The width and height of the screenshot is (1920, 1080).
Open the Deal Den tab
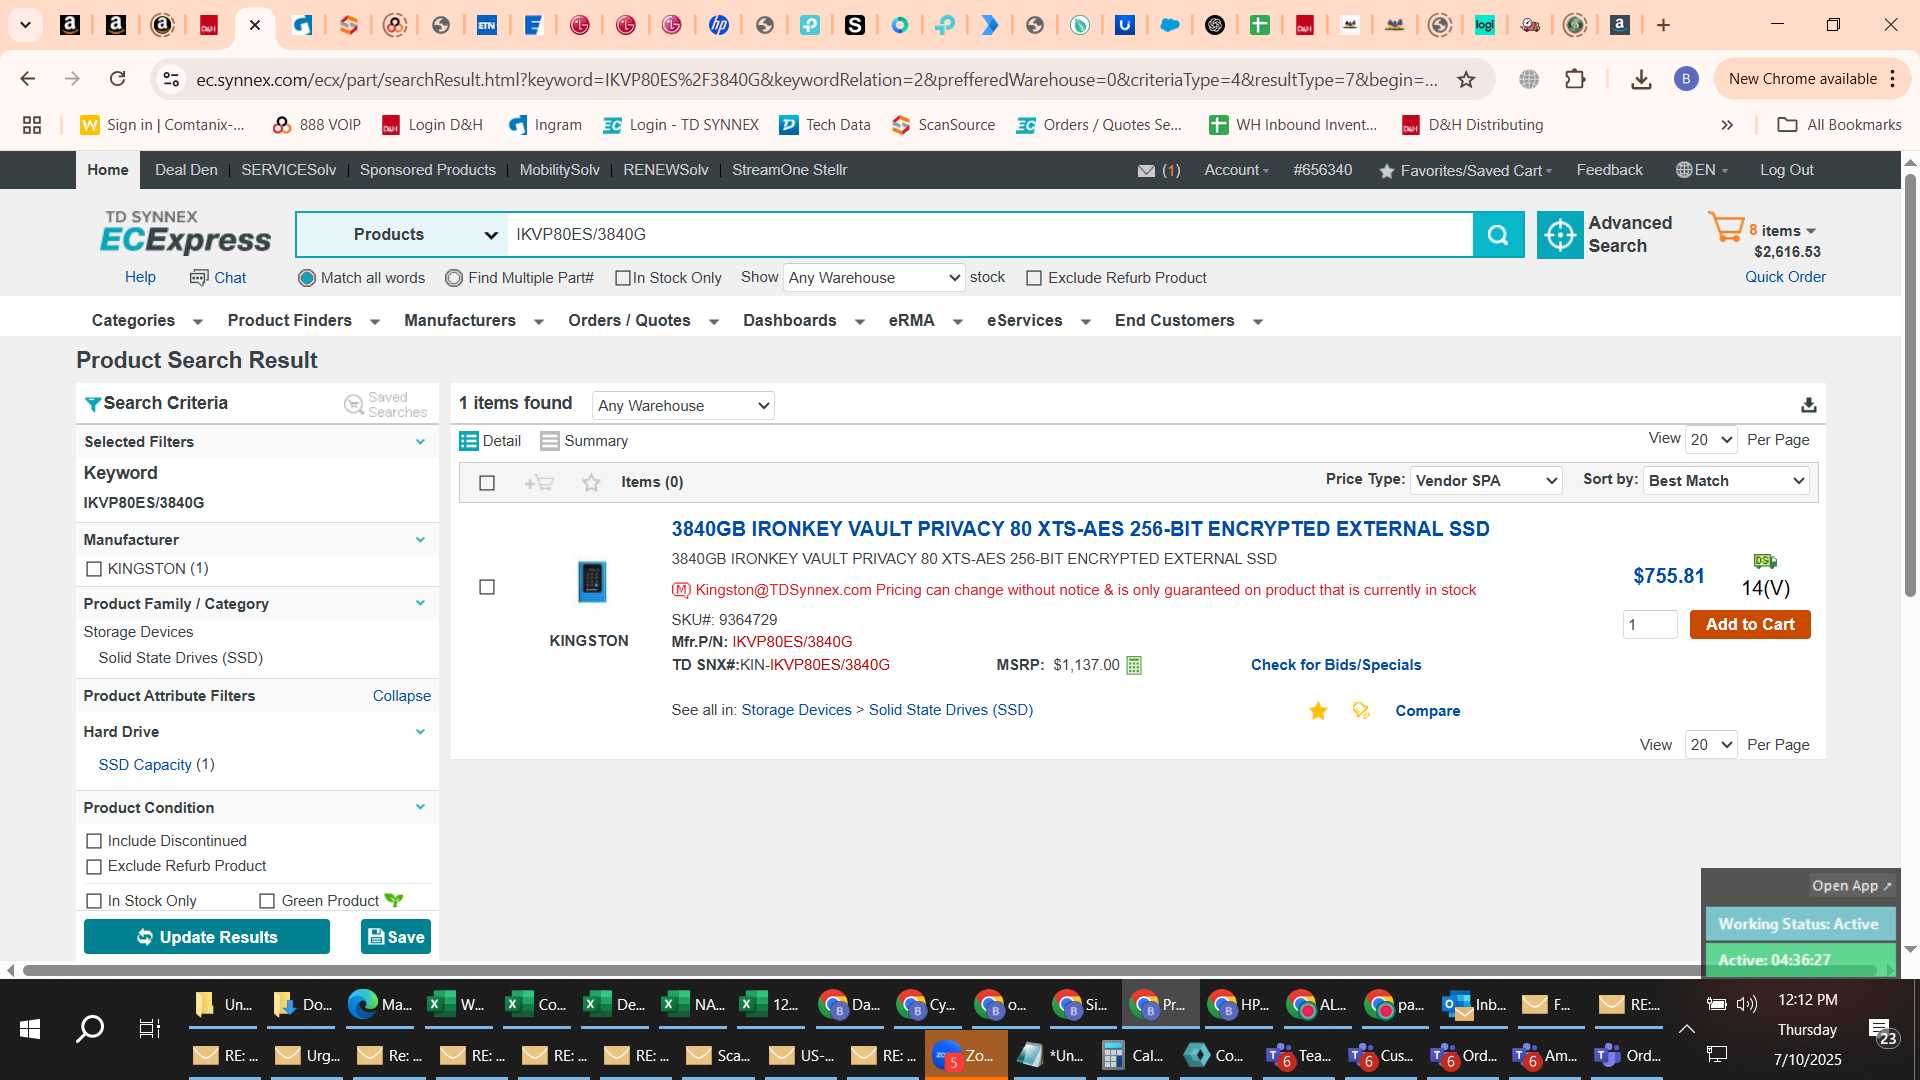186,170
